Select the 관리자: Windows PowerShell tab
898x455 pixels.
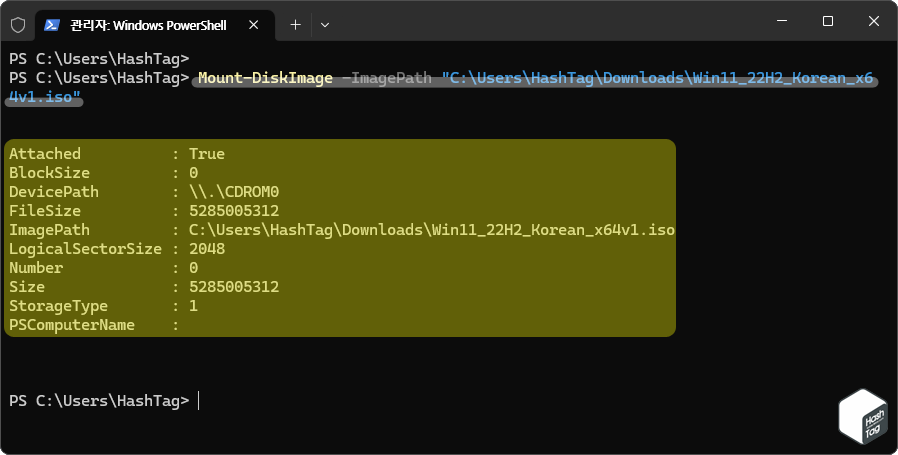pos(155,25)
